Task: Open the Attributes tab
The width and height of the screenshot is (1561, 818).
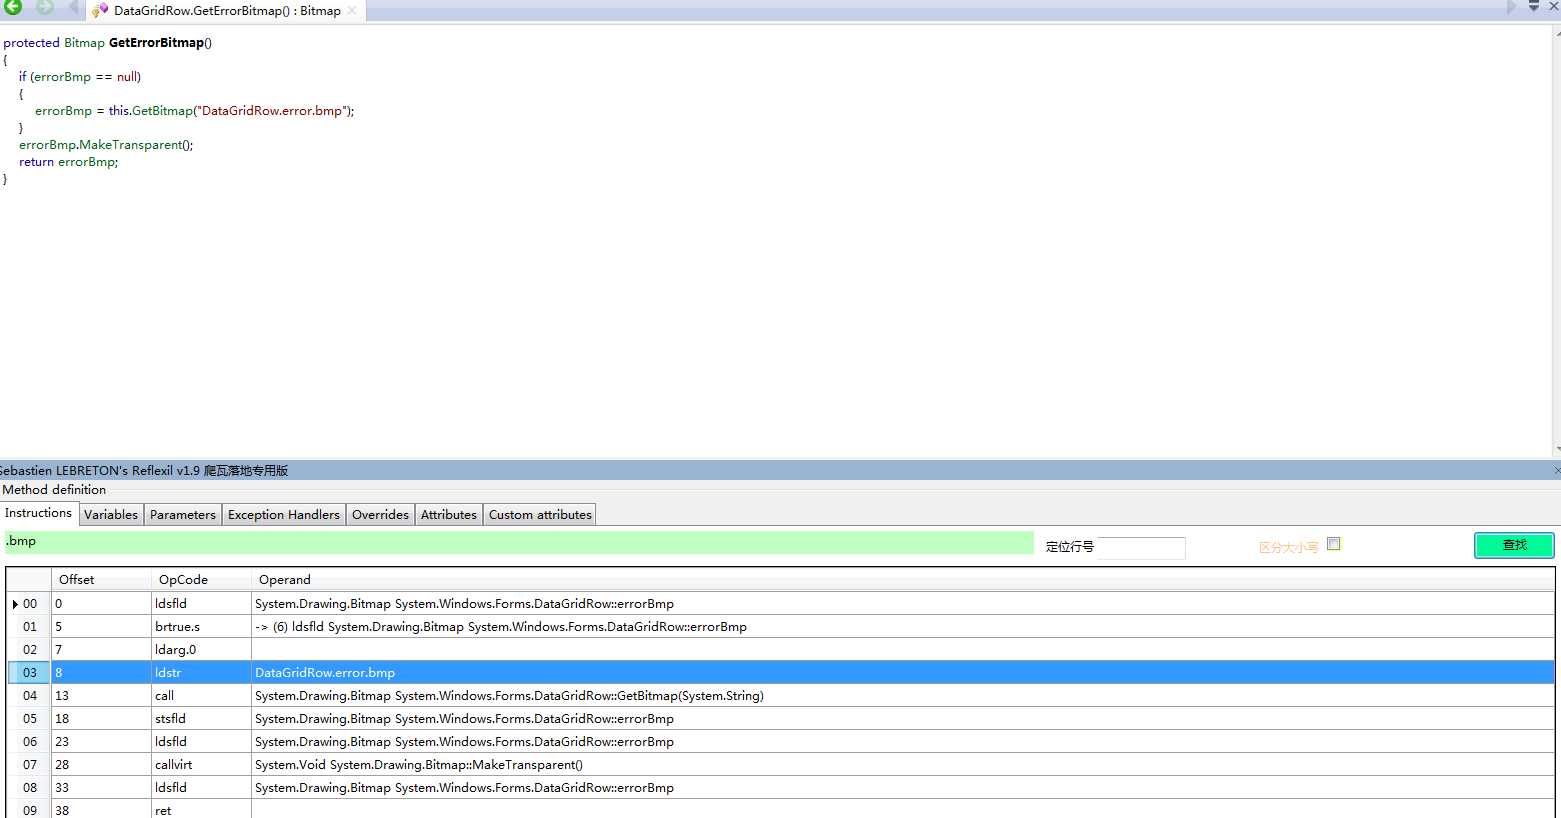Action: 449,514
